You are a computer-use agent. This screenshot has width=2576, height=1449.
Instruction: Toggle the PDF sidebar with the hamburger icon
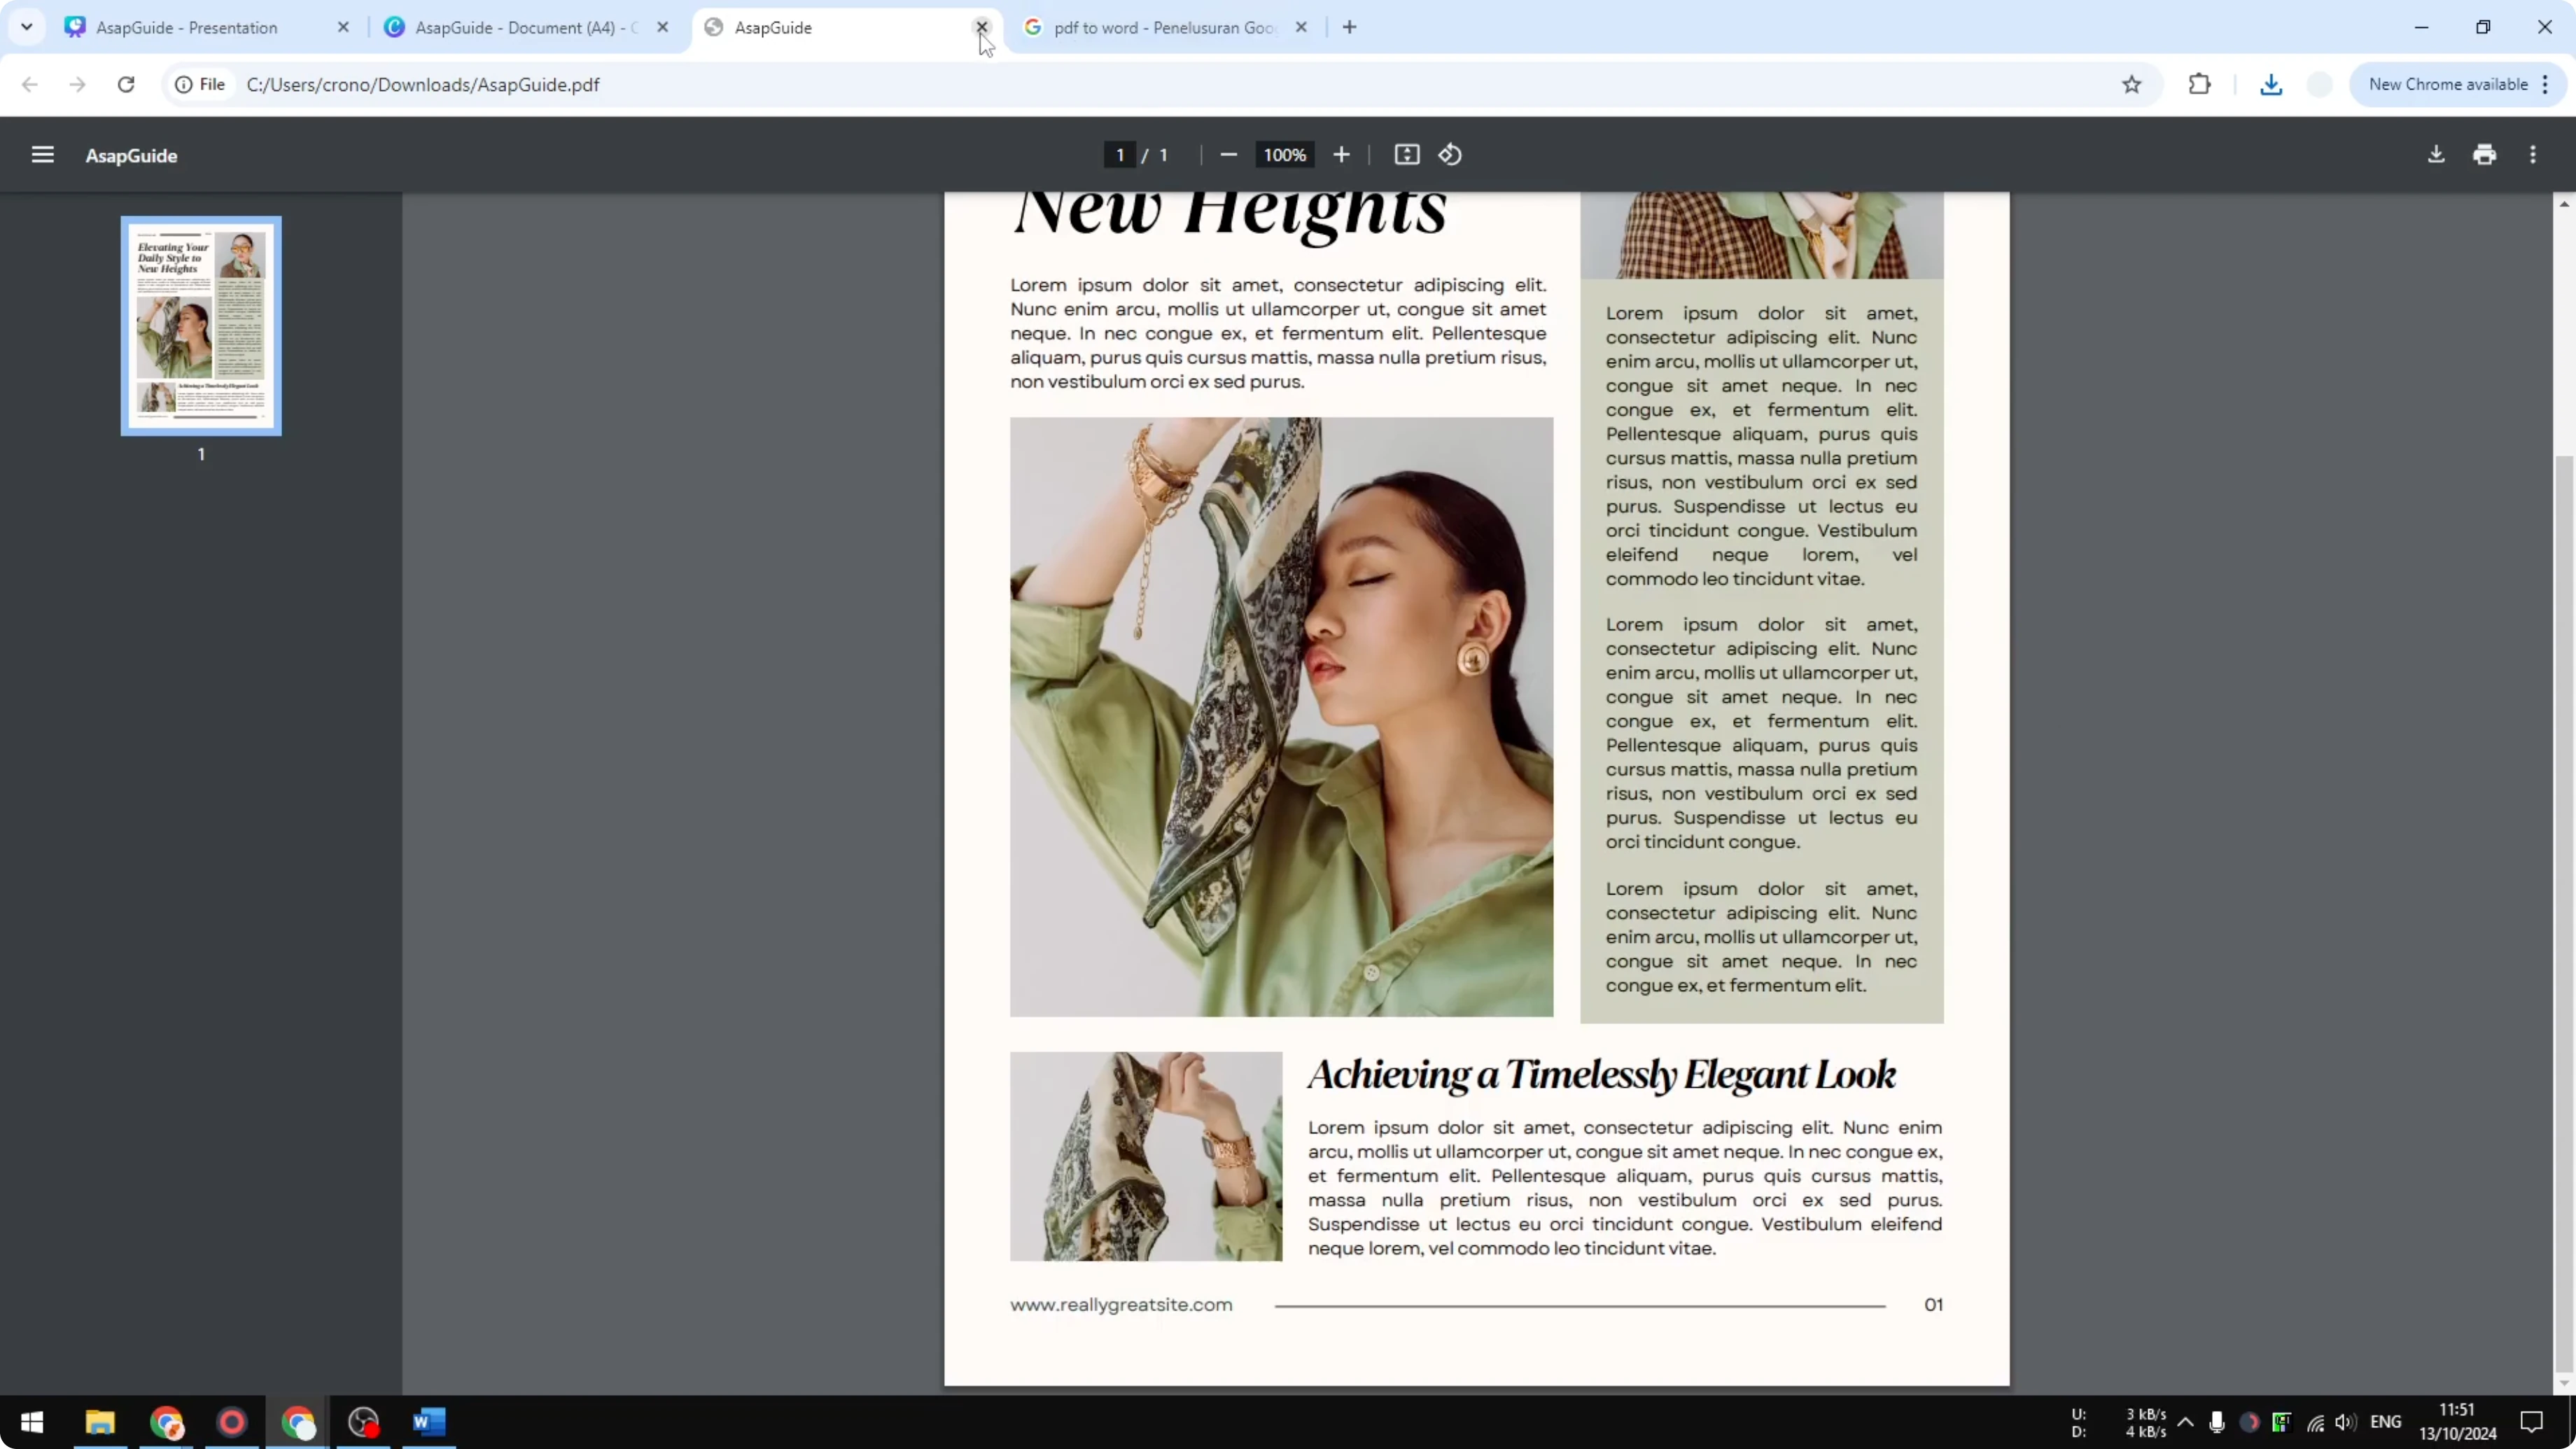pyautogui.click(x=42, y=154)
